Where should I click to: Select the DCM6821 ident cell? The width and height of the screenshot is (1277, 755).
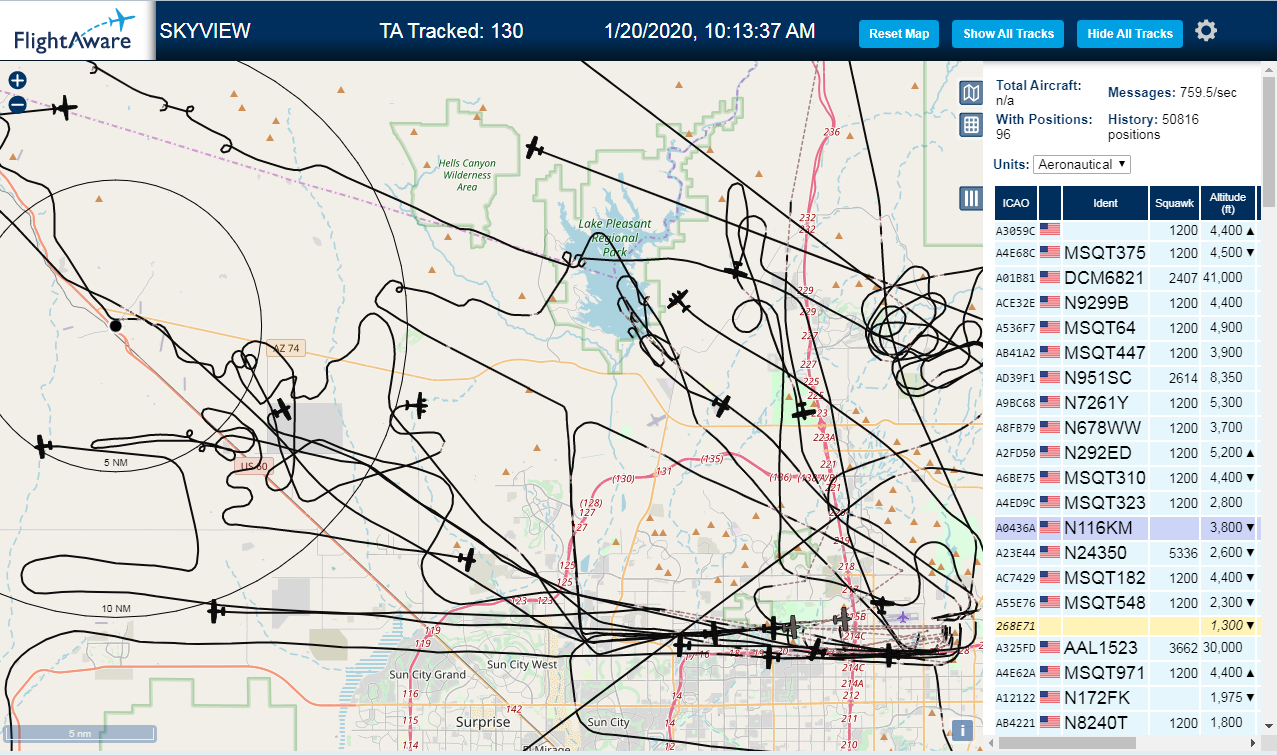point(1105,277)
